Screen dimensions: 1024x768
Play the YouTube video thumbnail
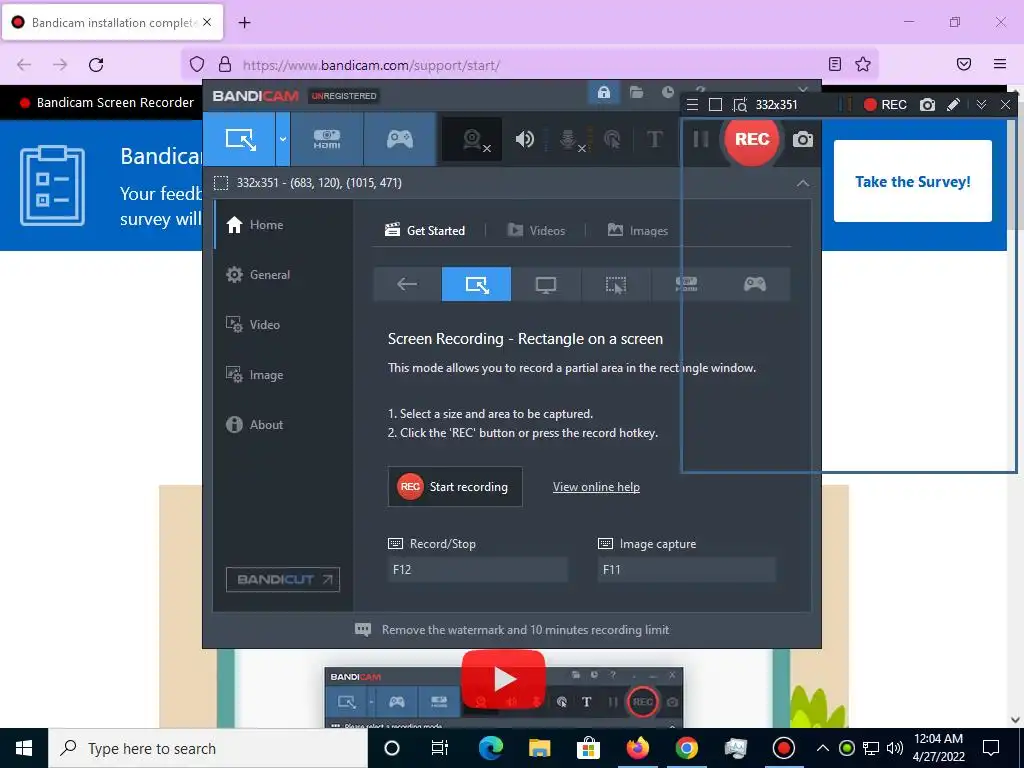click(503, 679)
